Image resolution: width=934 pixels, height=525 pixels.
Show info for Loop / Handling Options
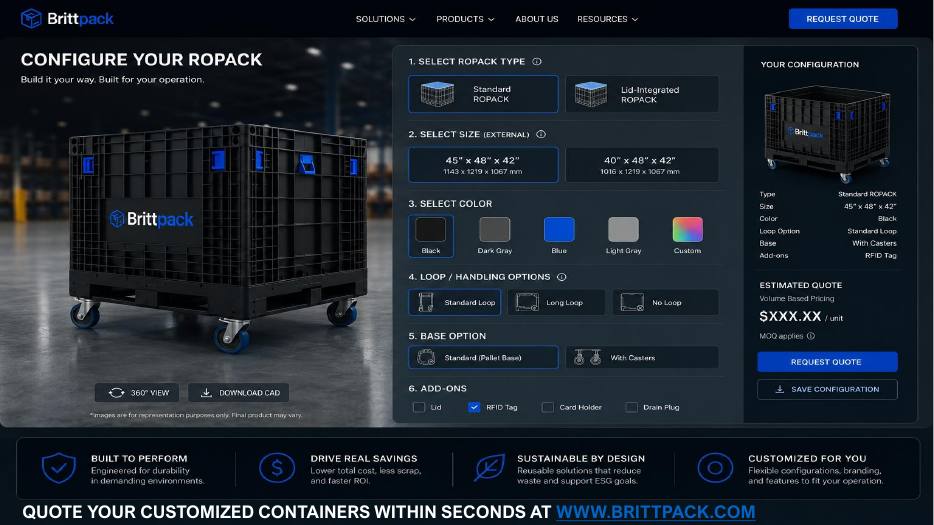tap(561, 277)
